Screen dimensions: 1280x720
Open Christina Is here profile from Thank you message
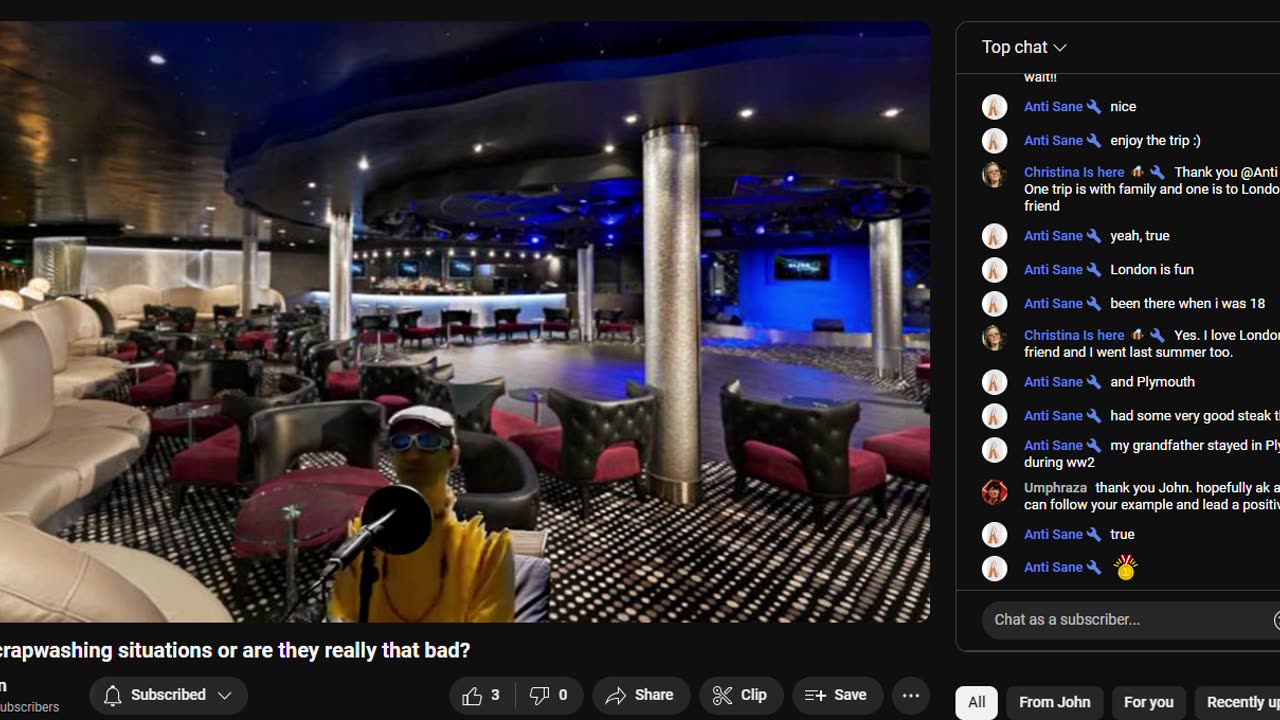coord(1074,173)
